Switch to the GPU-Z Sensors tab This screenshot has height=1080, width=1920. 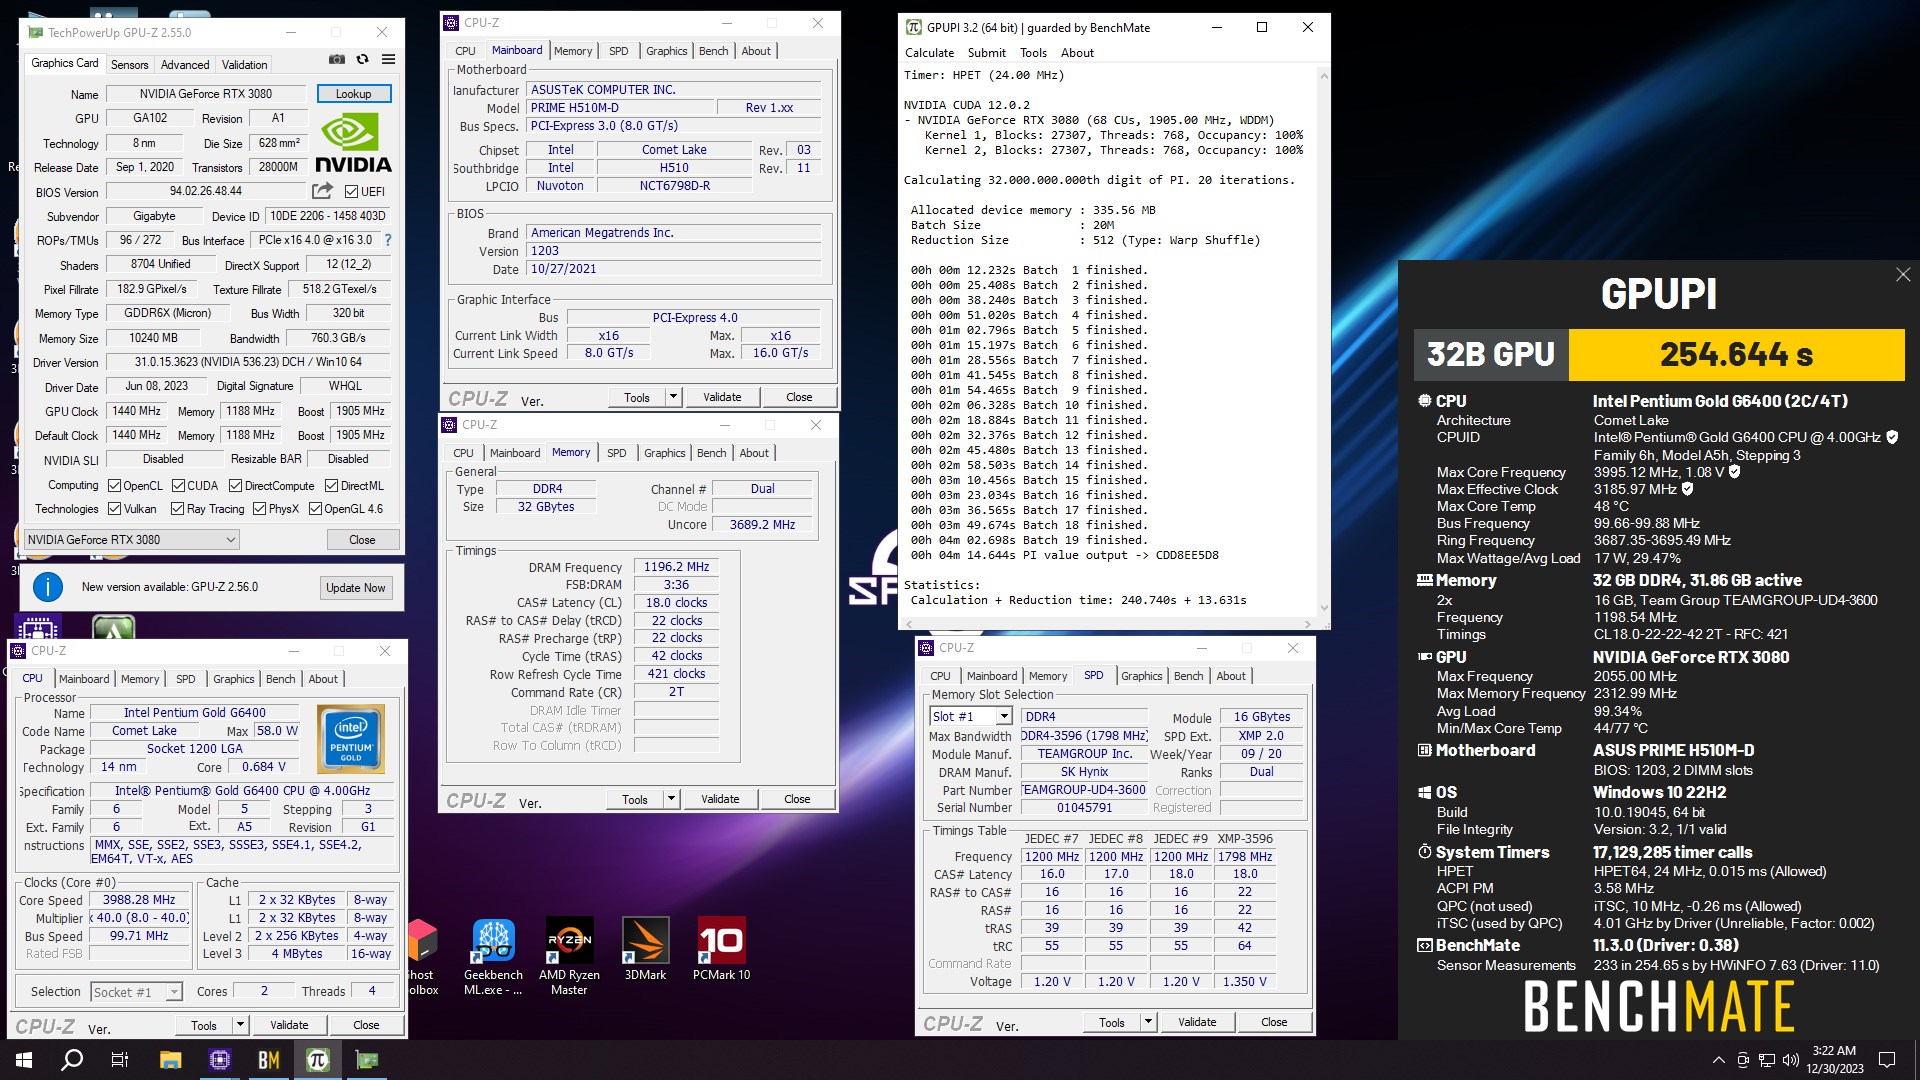click(x=130, y=64)
